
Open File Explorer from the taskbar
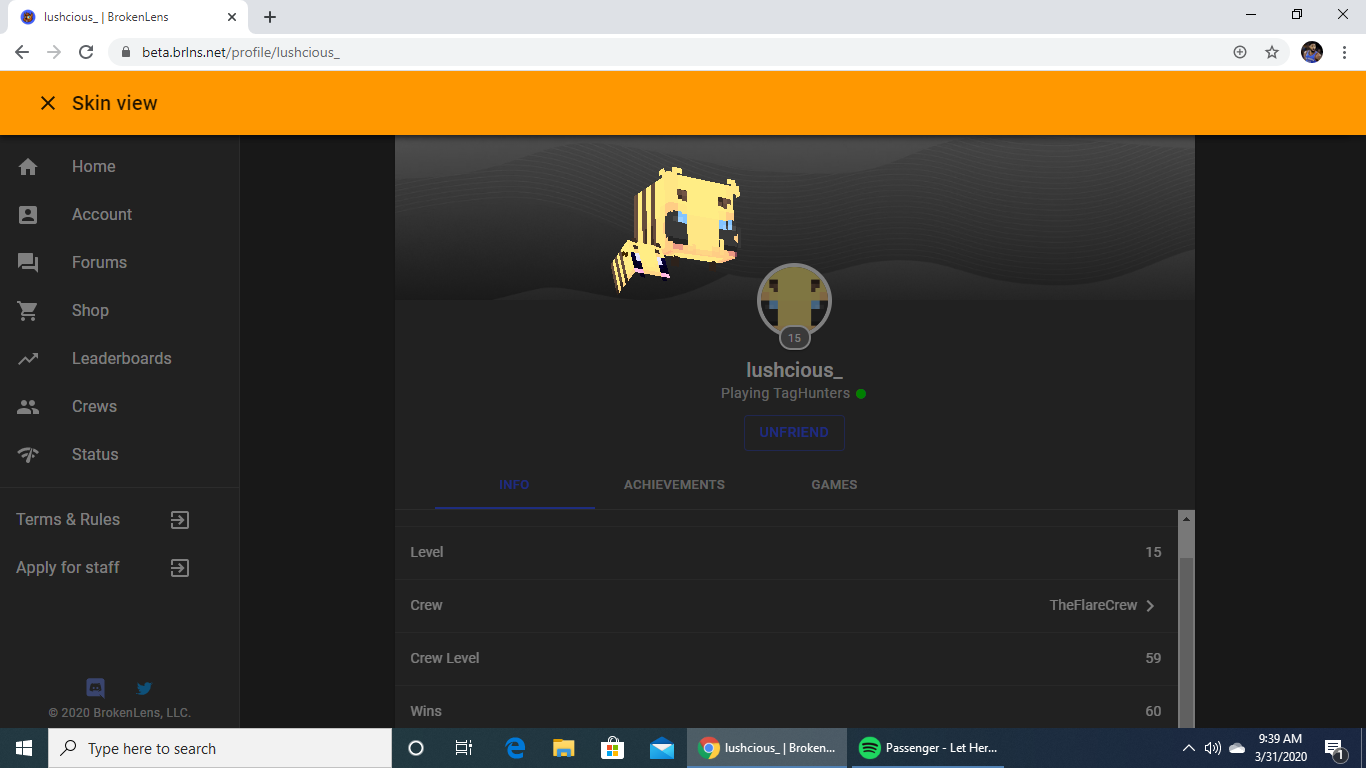[x=564, y=748]
